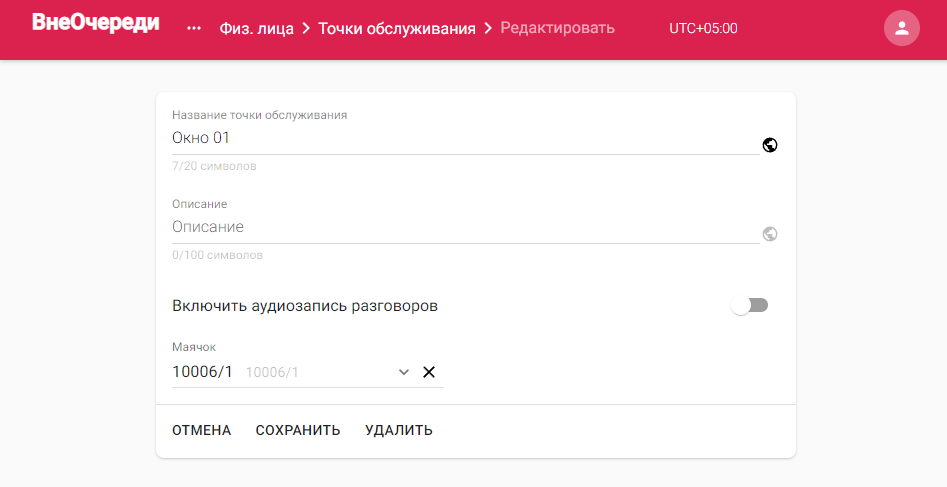
Task: Click the globe icon beside Описание field
Action: pyautogui.click(x=769, y=234)
